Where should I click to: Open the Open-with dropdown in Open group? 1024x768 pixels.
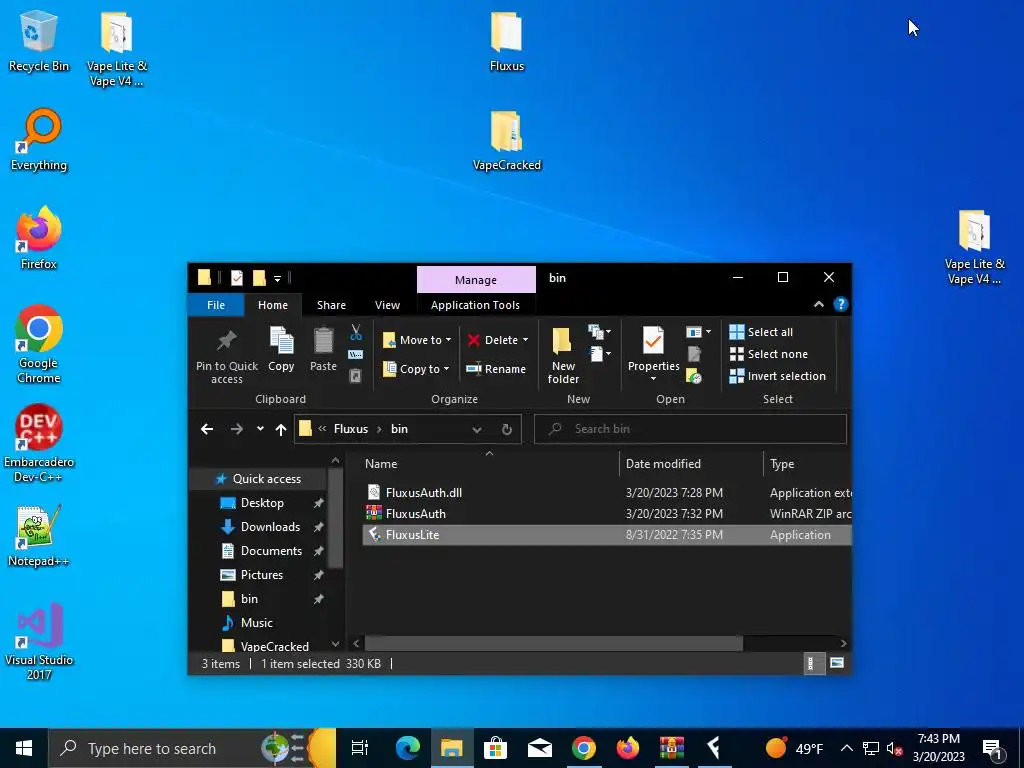coord(698,332)
